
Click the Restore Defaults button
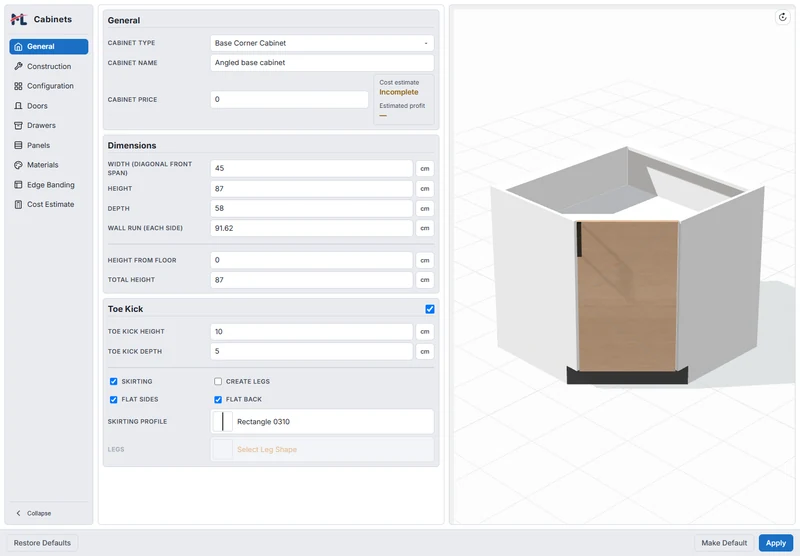(x=42, y=543)
